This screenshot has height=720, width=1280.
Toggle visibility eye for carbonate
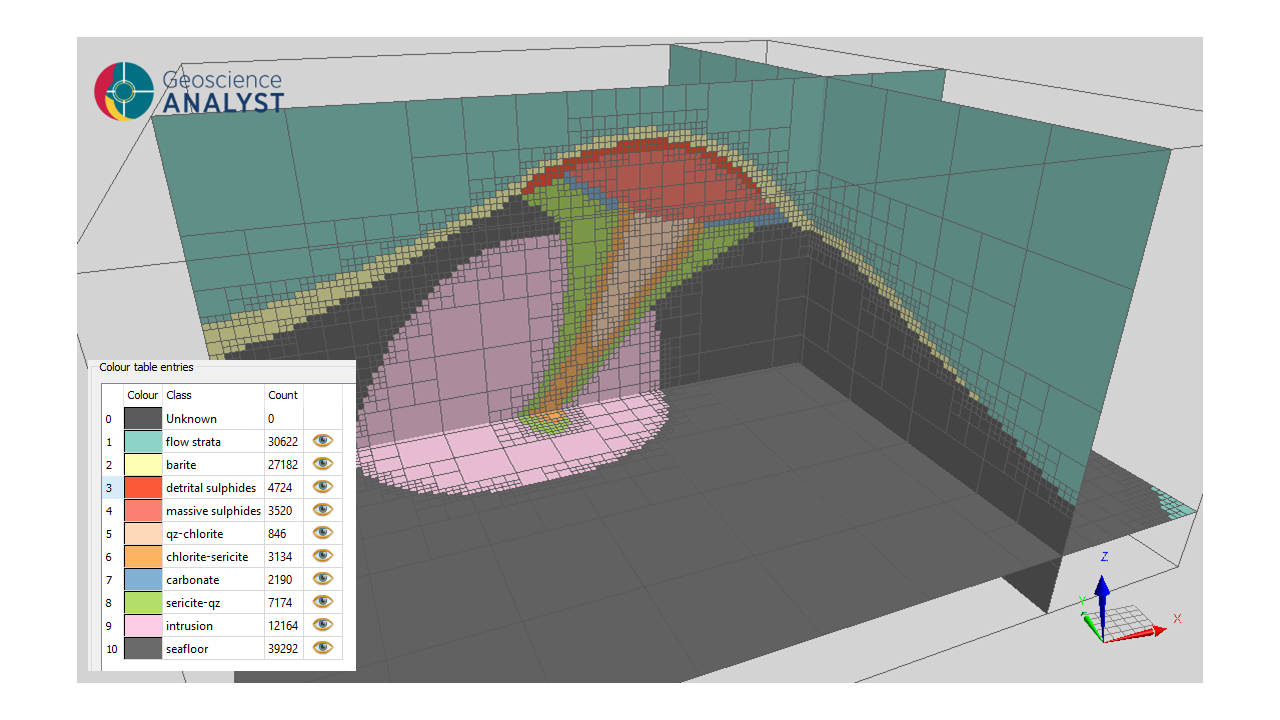322,579
